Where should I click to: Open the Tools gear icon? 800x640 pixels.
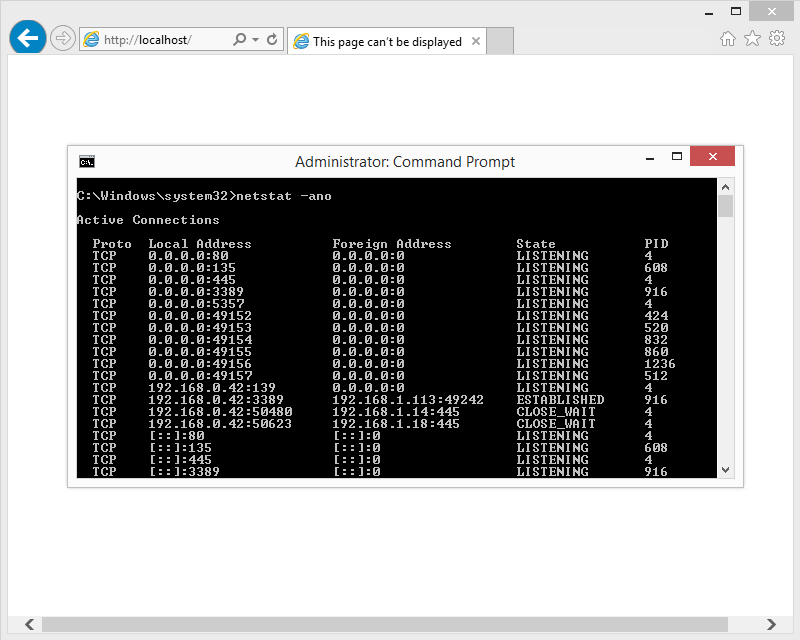777,38
